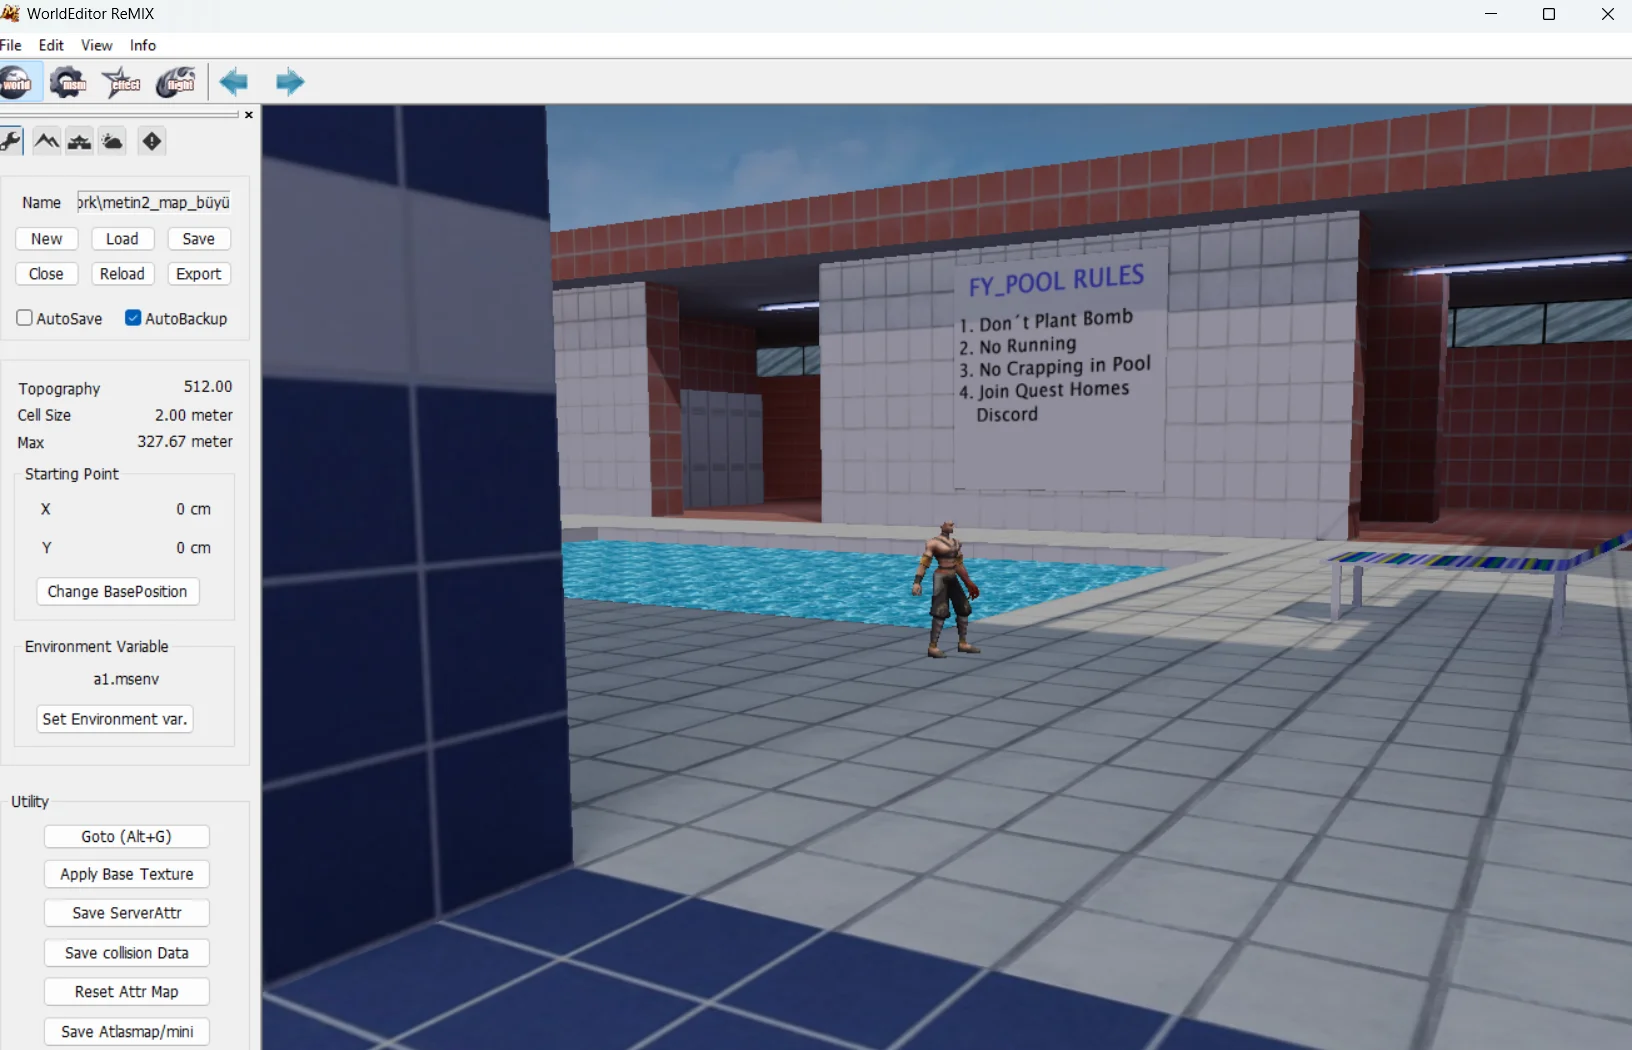Click Apply Base Texture button
Image resolution: width=1632 pixels, height=1050 pixels.
[x=127, y=874]
